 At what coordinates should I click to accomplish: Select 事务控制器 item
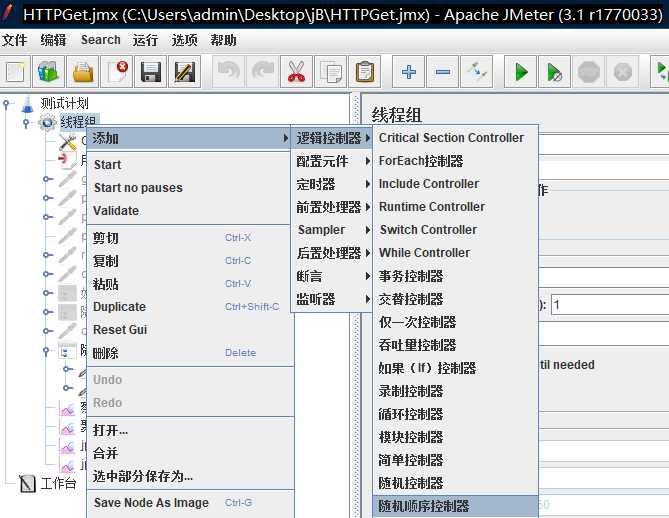(455, 276)
